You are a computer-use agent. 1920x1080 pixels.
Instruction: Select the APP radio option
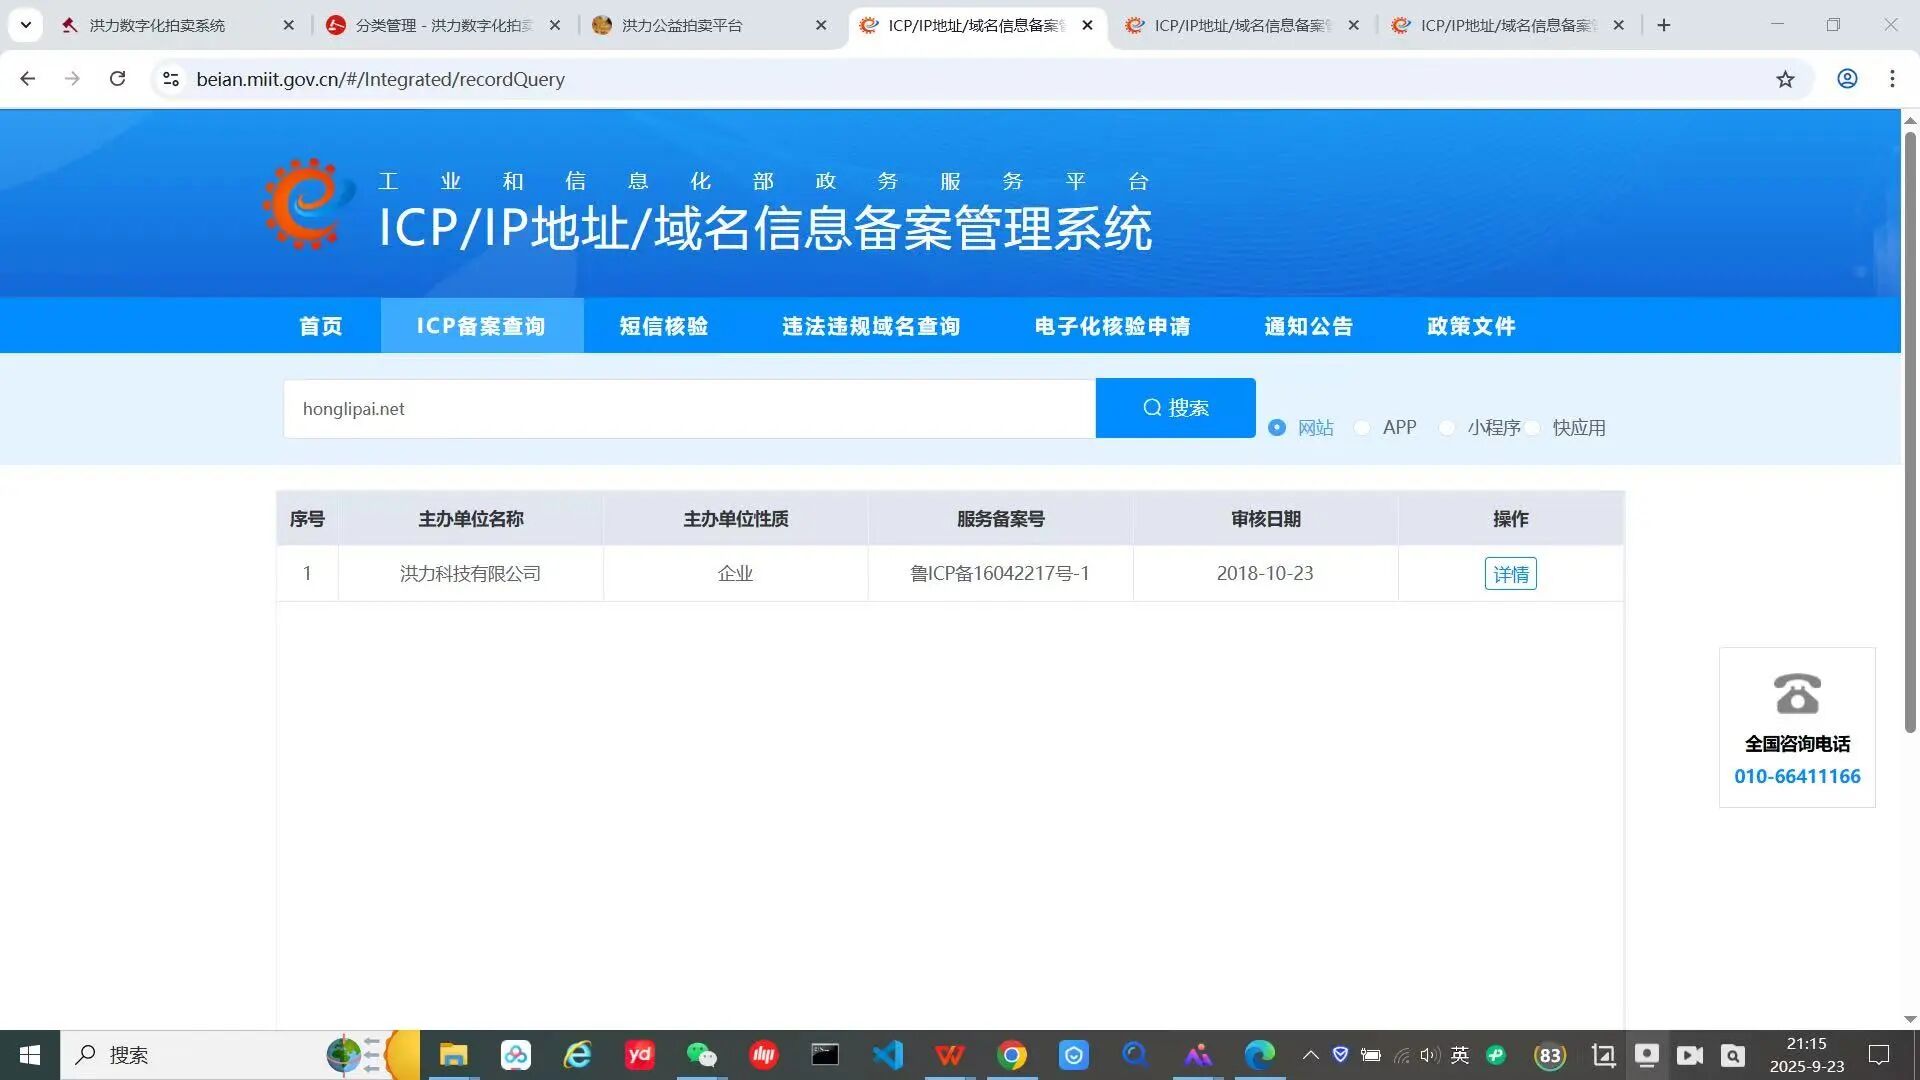[x=1362, y=428]
